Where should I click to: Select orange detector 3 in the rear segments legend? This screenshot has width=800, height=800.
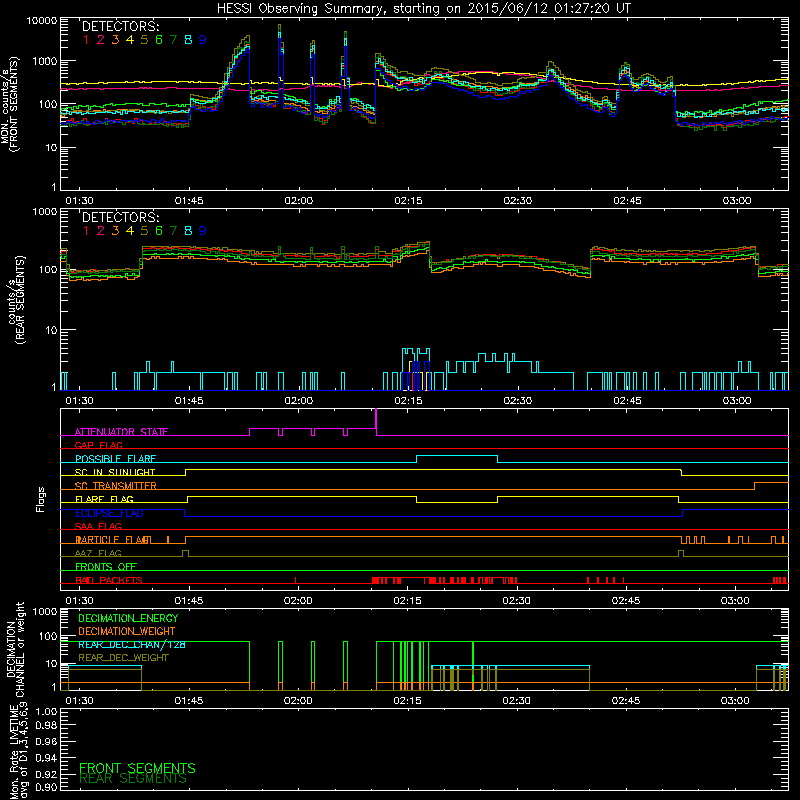[x=115, y=231]
